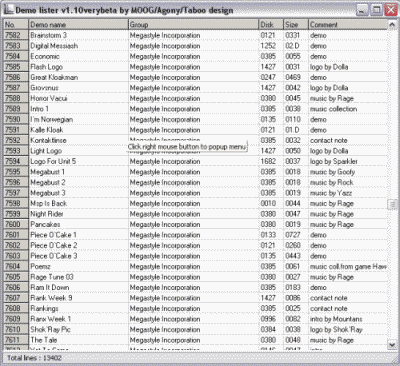Click 'music coll.from game Haw' comment
Image resolution: width=400 pixels, height=366 pixels.
[348, 266]
